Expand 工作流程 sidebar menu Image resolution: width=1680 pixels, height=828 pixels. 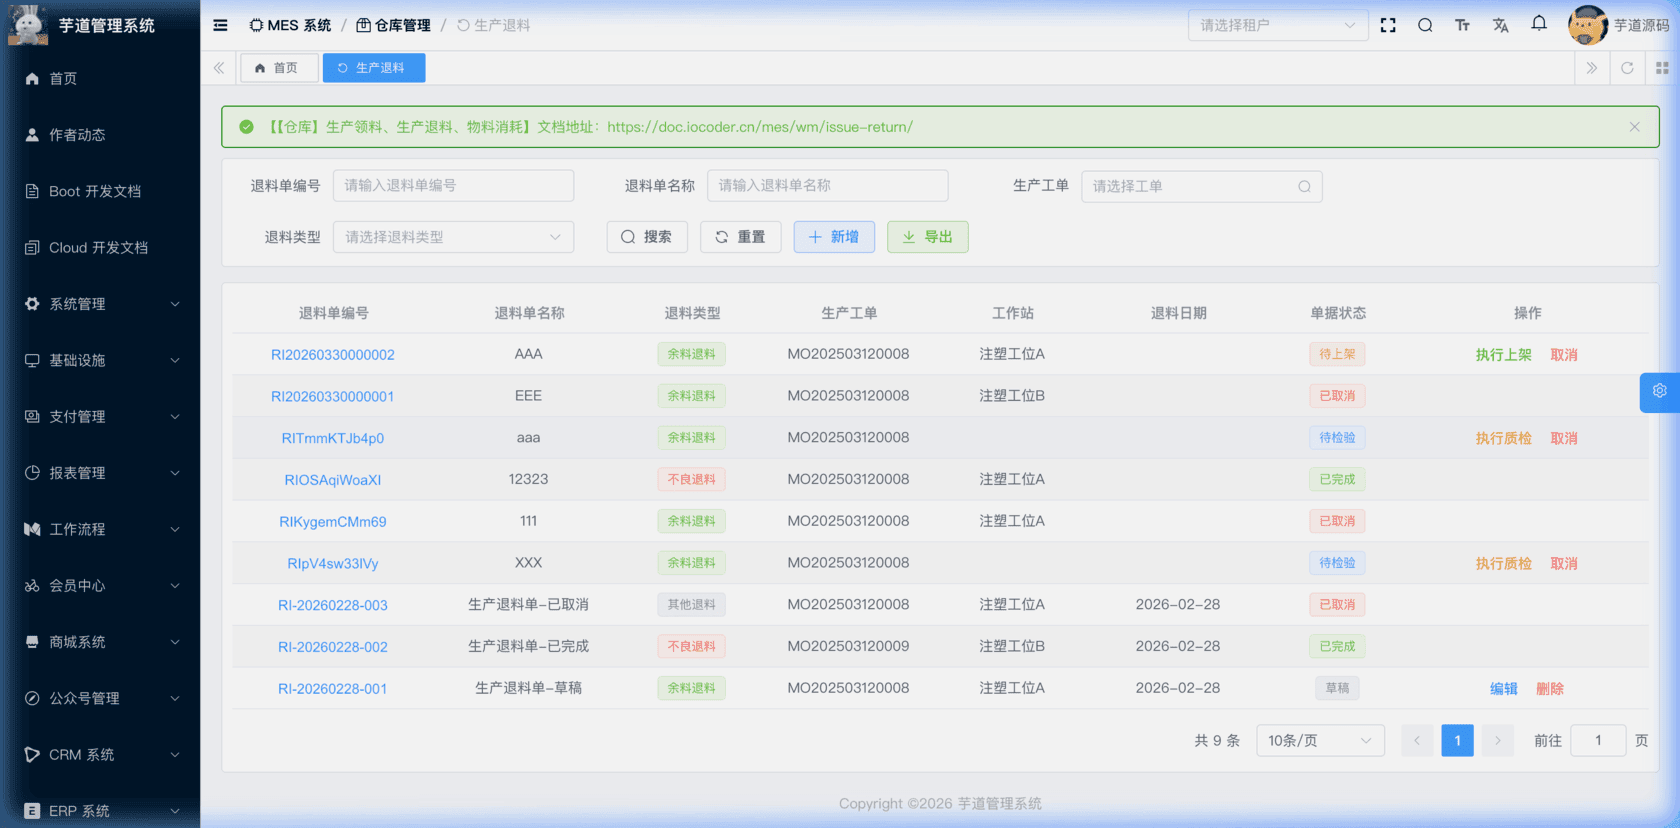(100, 529)
